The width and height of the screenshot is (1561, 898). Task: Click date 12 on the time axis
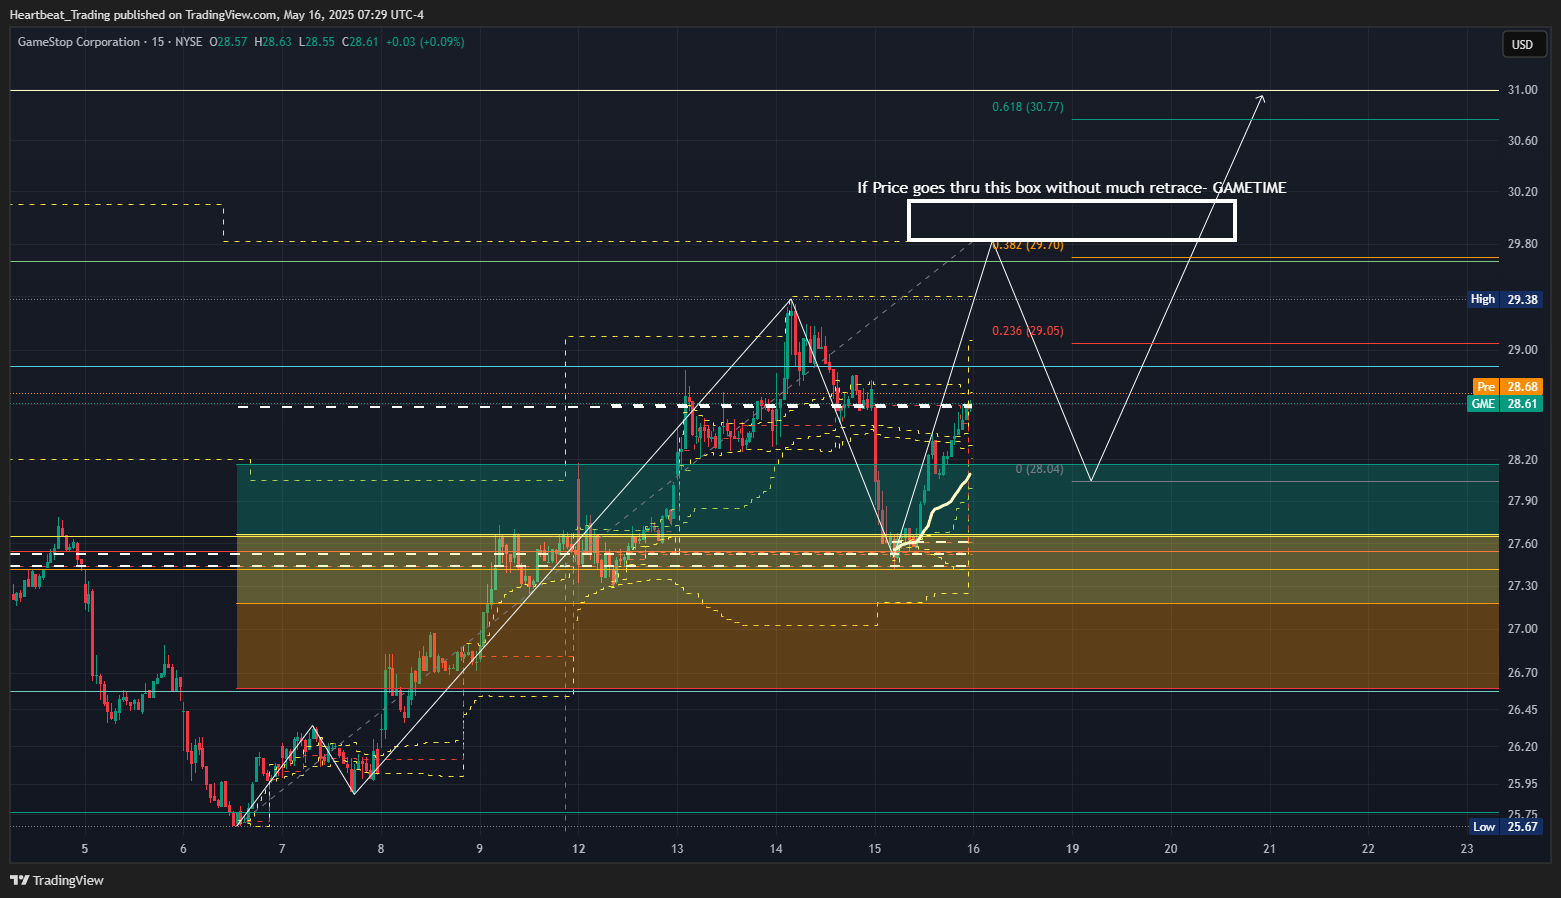tap(579, 849)
